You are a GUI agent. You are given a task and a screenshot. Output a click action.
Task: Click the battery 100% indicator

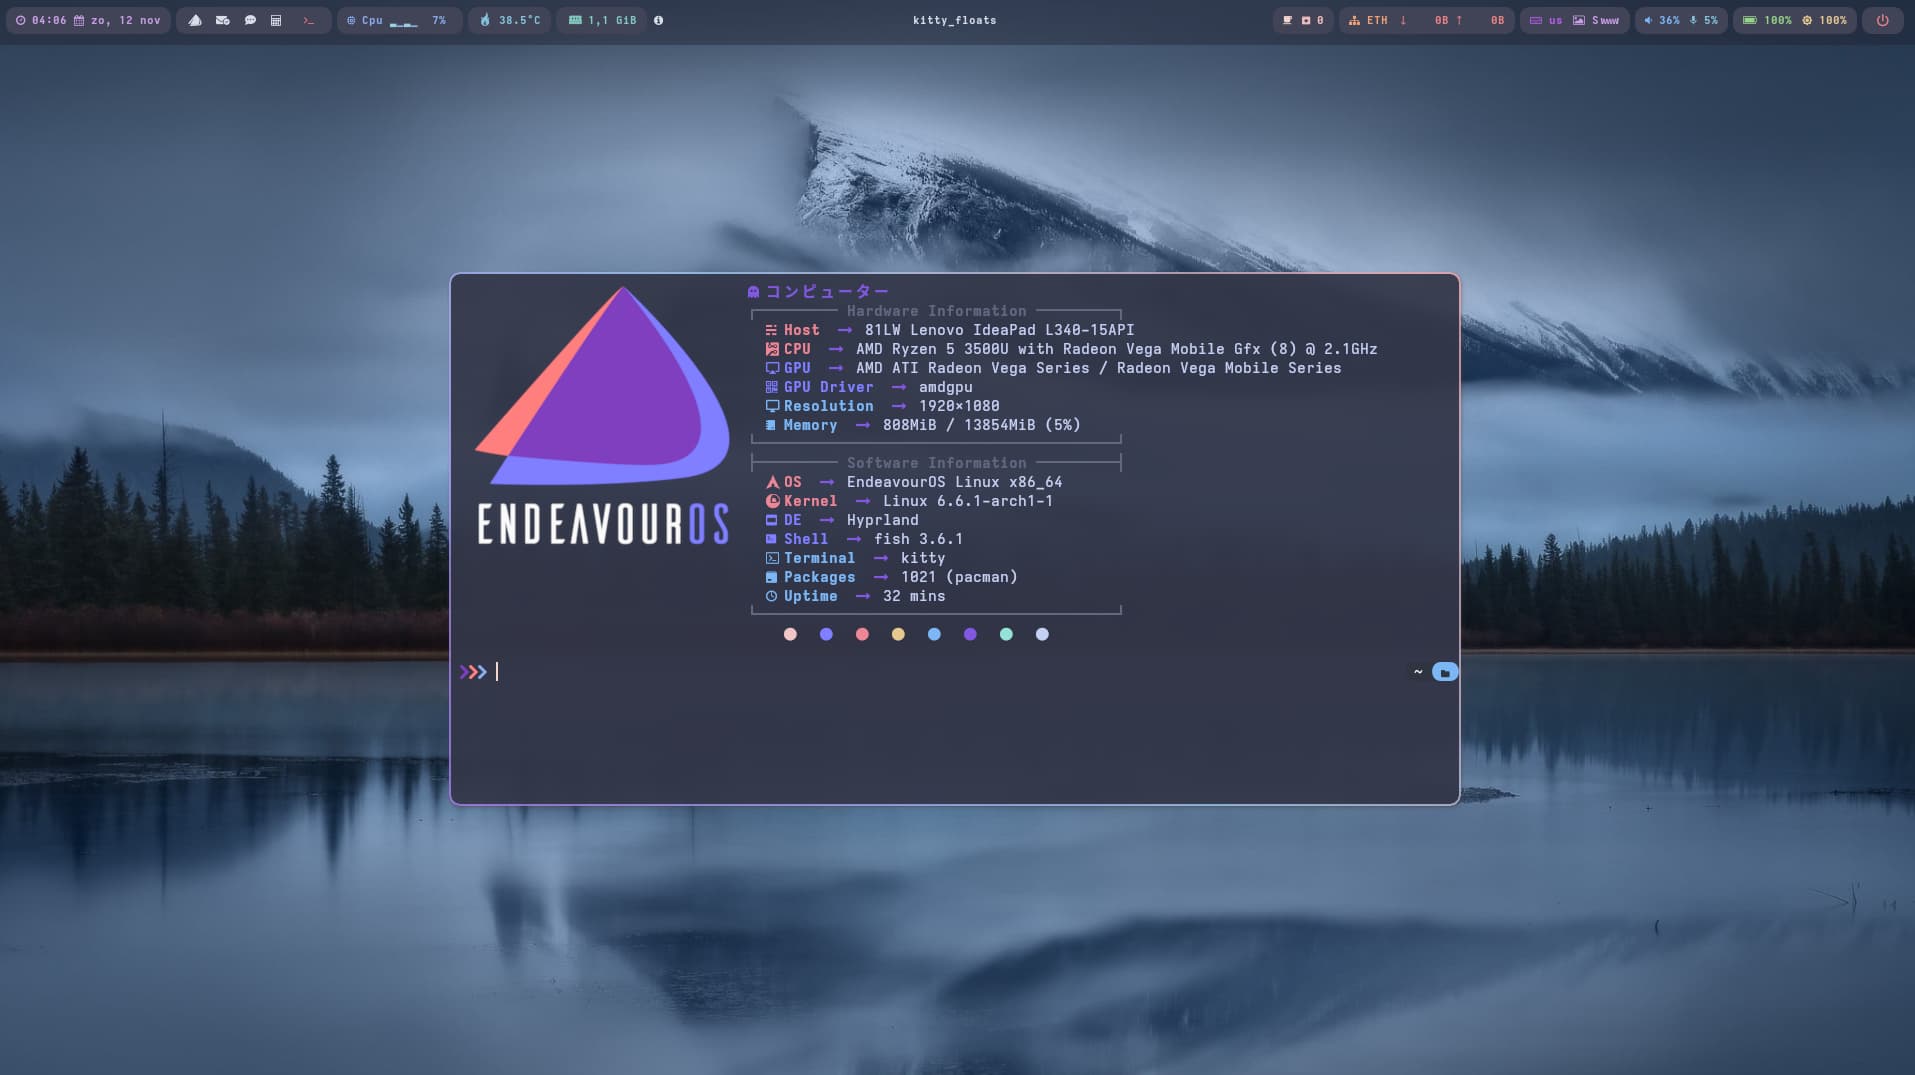pyautogui.click(x=1767, y=20)
